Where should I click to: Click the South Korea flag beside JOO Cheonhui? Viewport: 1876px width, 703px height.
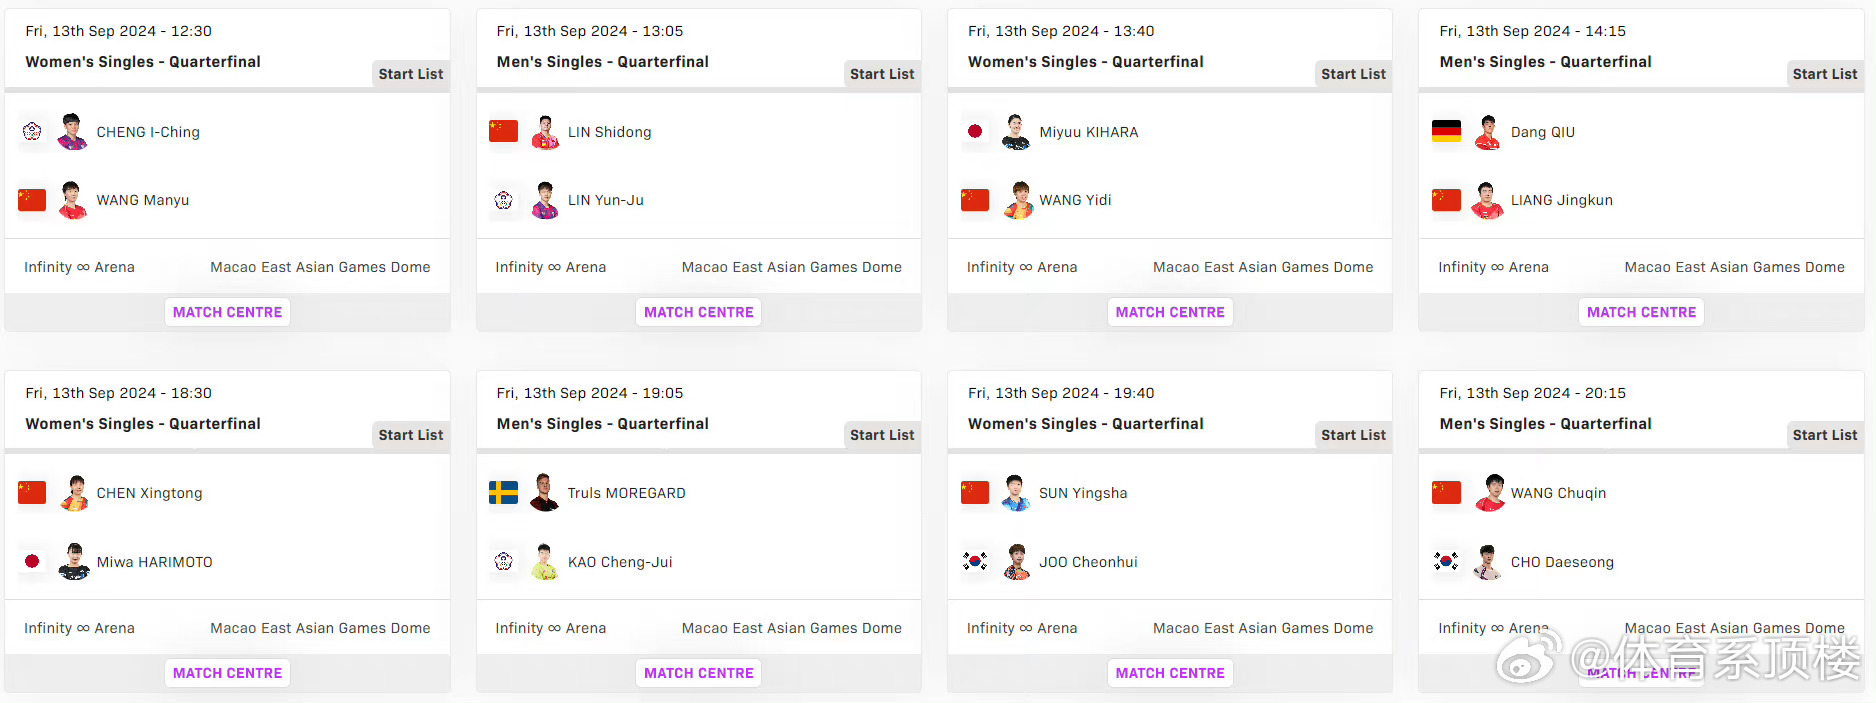point(975,561)
